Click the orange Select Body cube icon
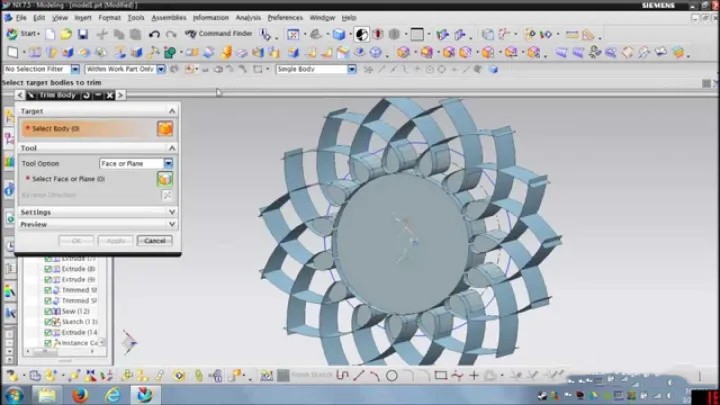720x405 pixels. [x=165, y=129]
